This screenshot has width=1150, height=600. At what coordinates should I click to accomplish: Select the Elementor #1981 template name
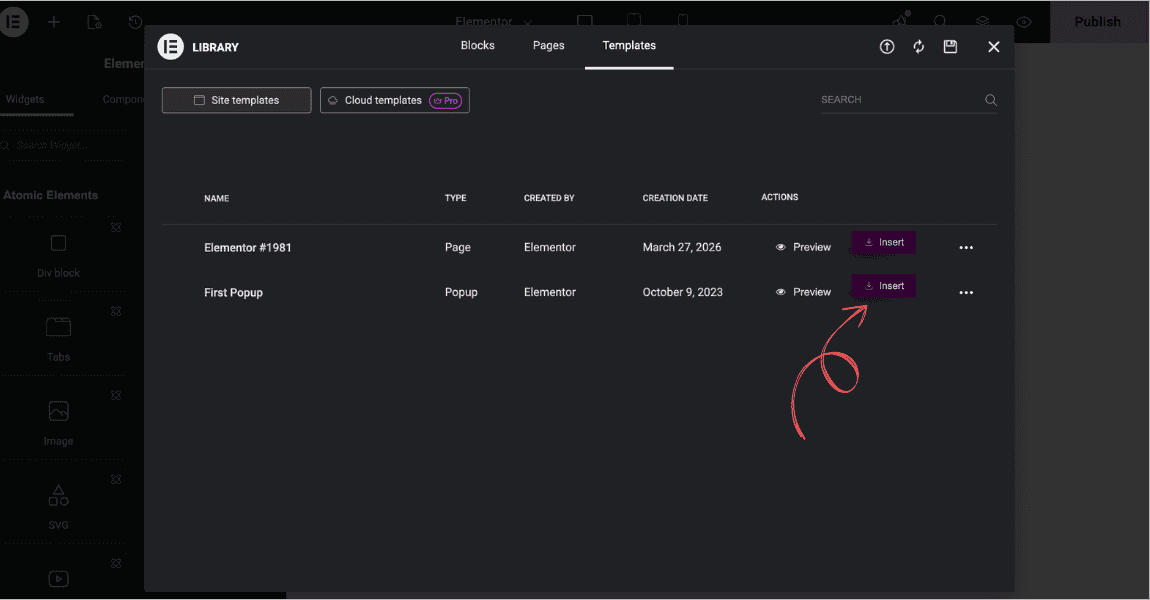(248, 247)
